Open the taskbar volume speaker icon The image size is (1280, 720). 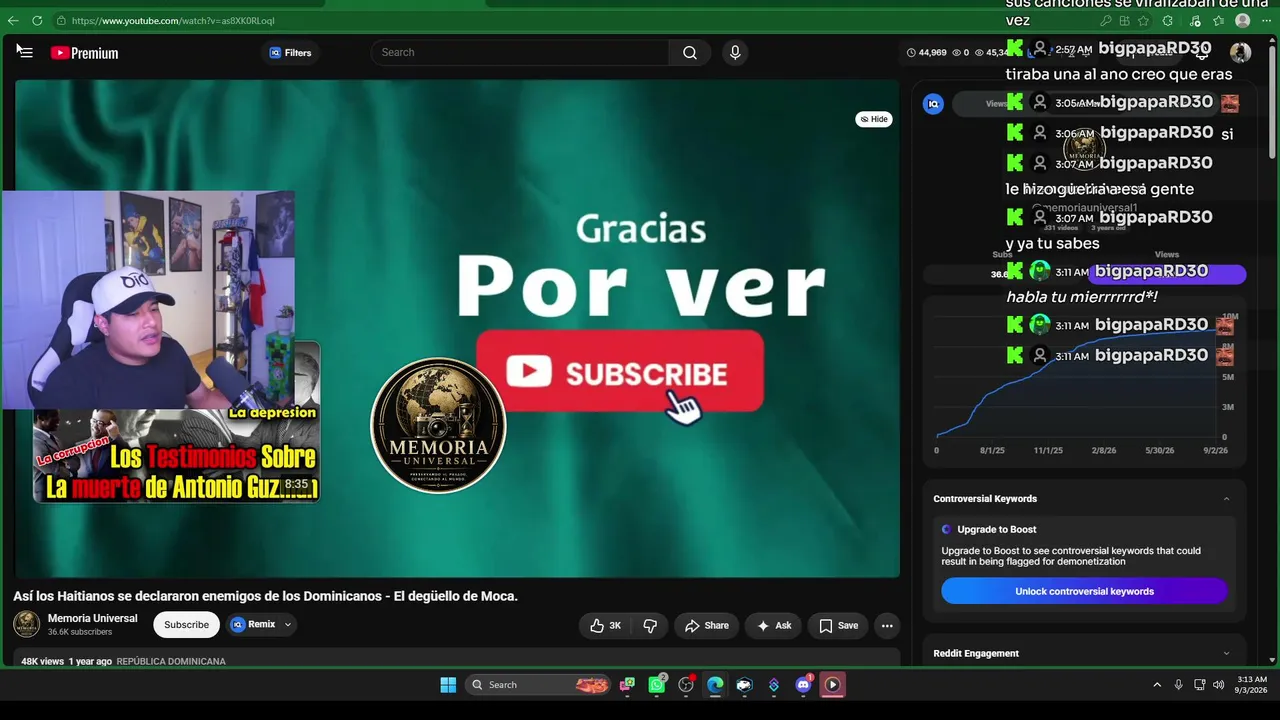[x=1218, y=685]
